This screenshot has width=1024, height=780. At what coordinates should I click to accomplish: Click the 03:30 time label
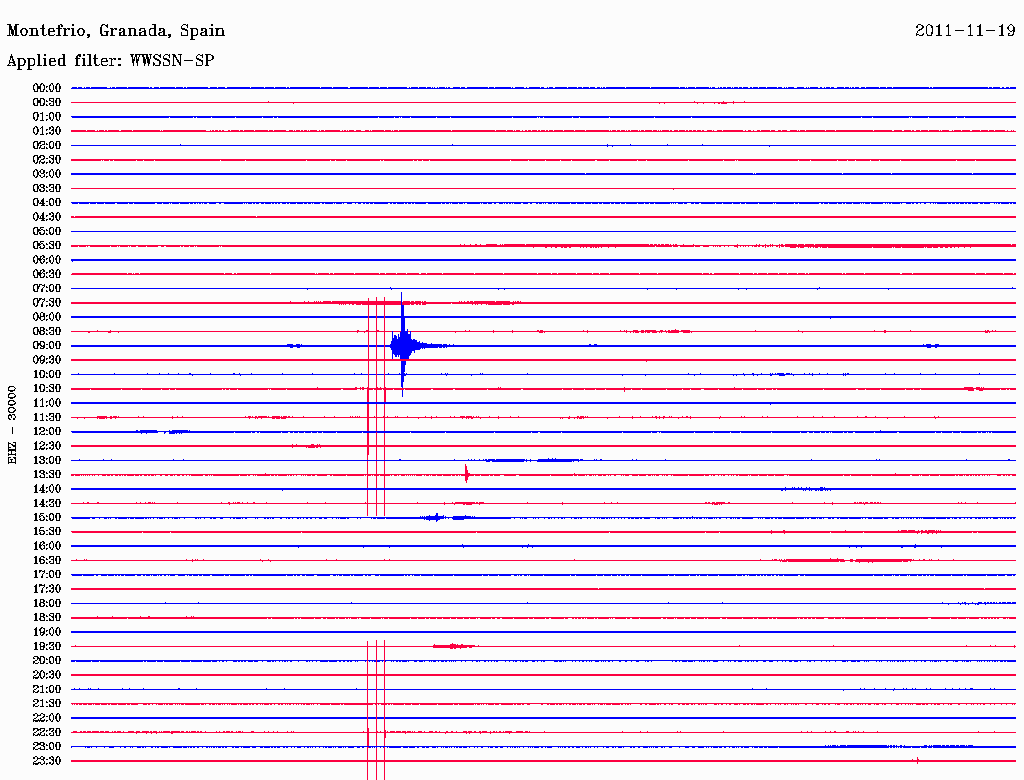(x=47, y=188)
